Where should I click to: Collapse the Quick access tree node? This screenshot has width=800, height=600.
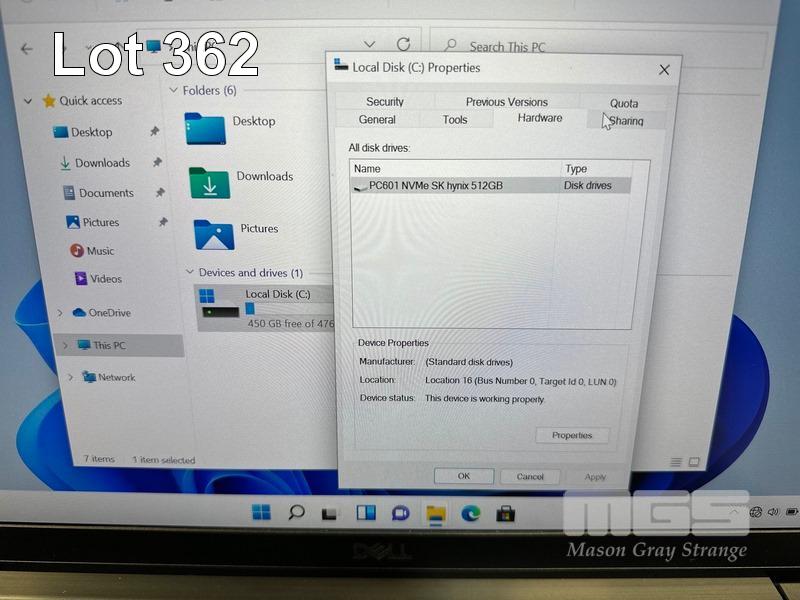28,101
